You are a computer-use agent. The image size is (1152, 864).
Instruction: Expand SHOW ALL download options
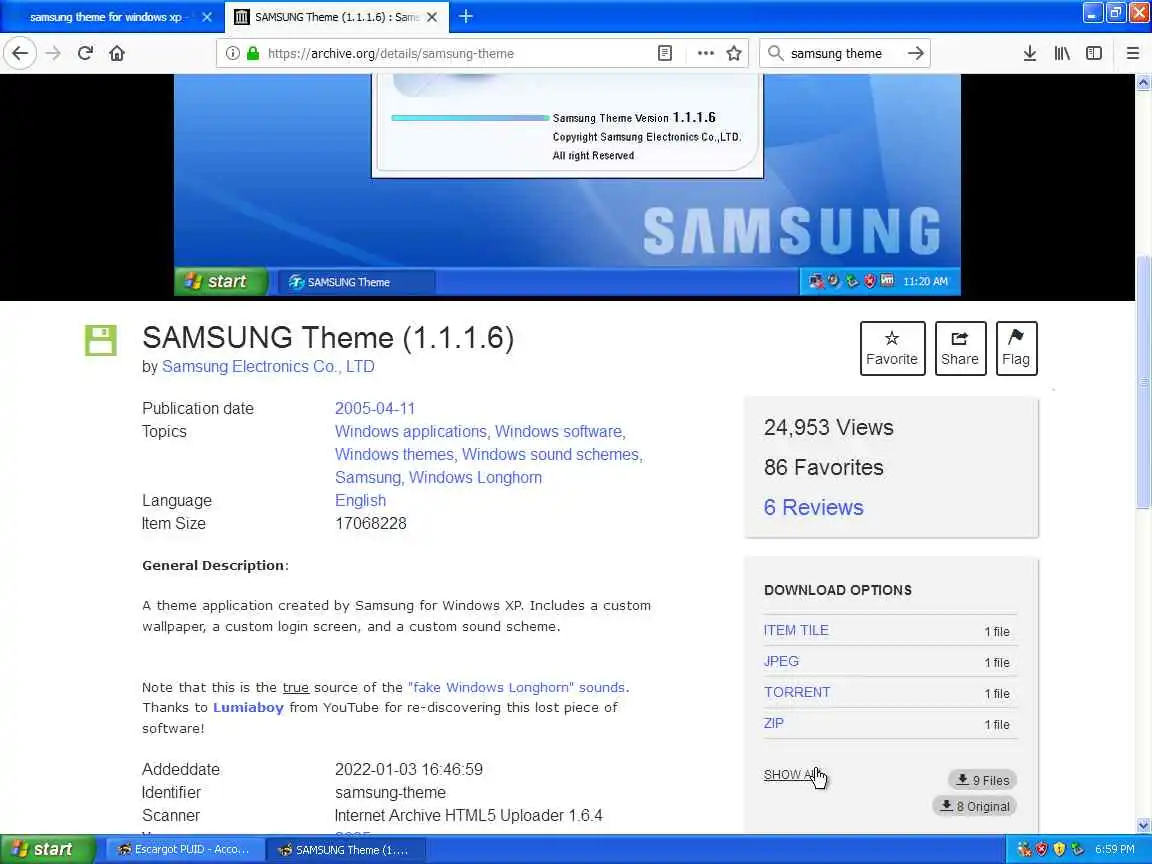[792, 774]
